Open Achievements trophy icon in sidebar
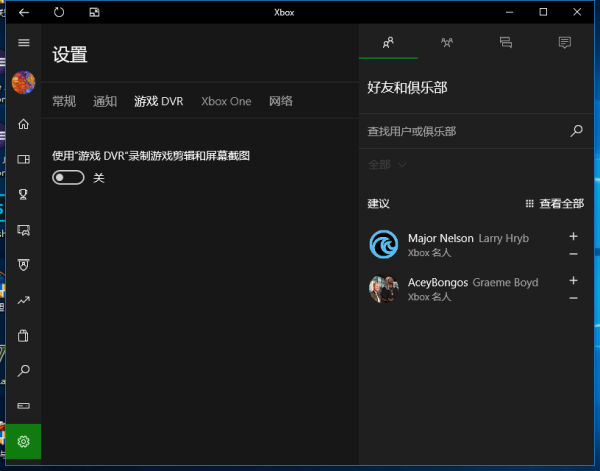Viewport: 600px width, 471px height. click(24, 194)
